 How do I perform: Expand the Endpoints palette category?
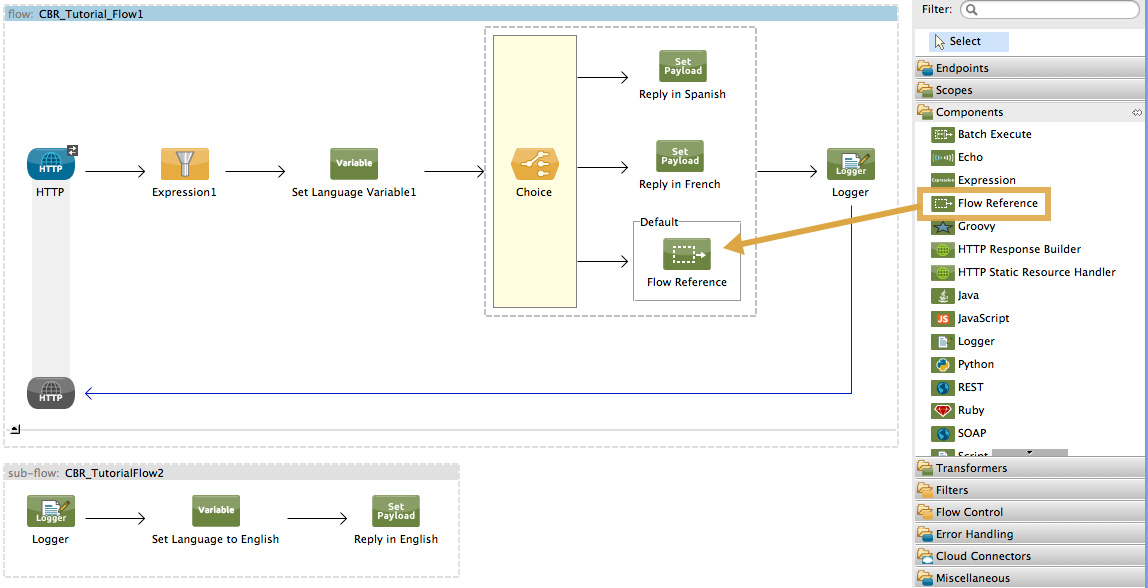pos(962,68)
